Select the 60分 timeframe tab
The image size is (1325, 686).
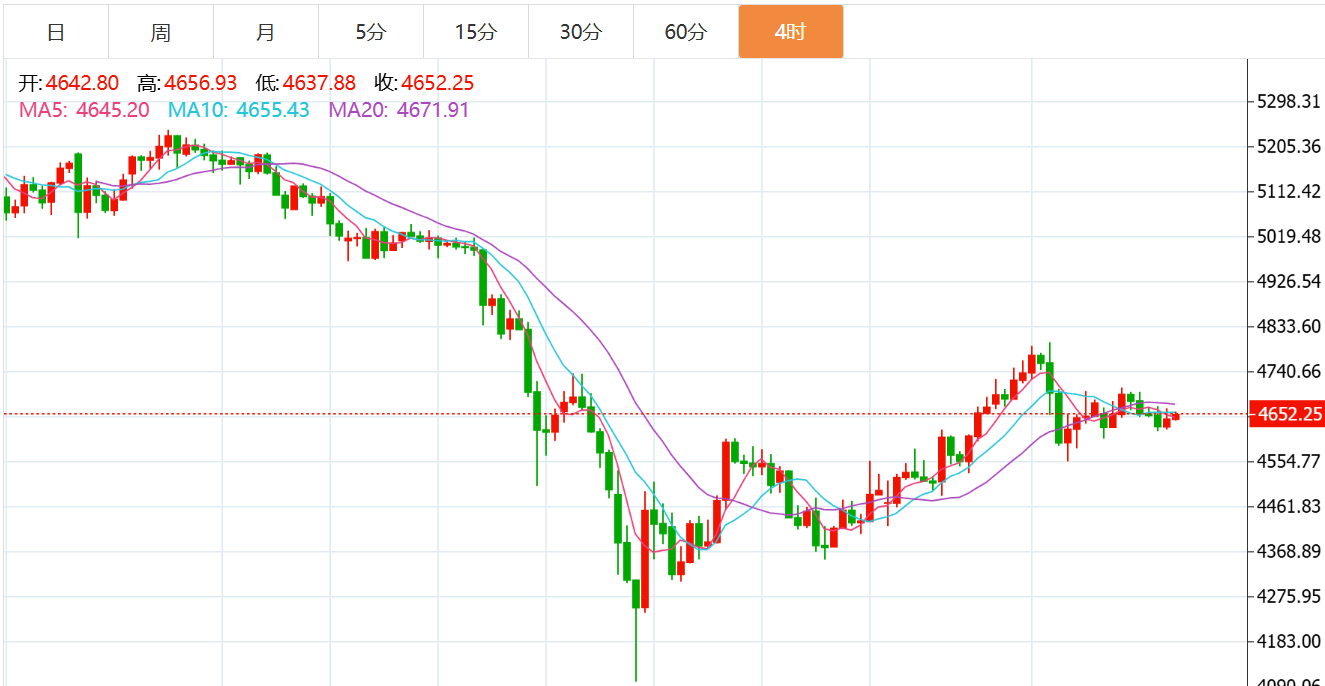[x=686, y=32]
